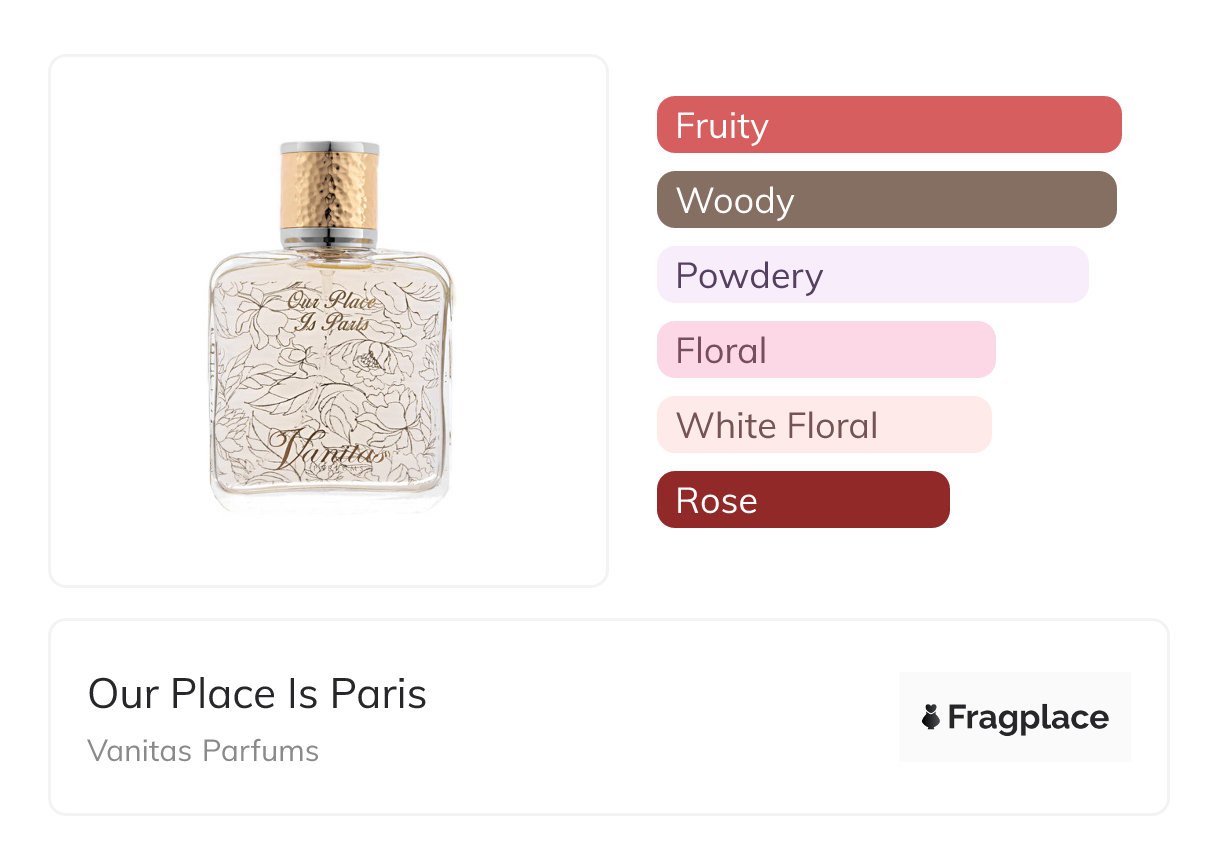The height and width of the screenshot is (864, 1218).
Task: Click the word Woody in the brown bar
Action: click(735, 201)
